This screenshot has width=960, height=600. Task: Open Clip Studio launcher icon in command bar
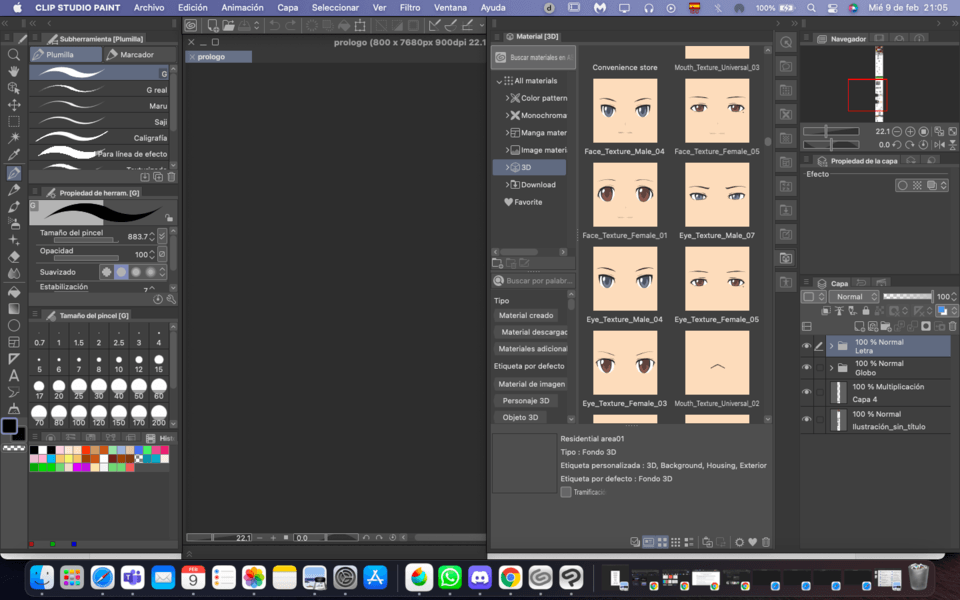coord(191,25)
